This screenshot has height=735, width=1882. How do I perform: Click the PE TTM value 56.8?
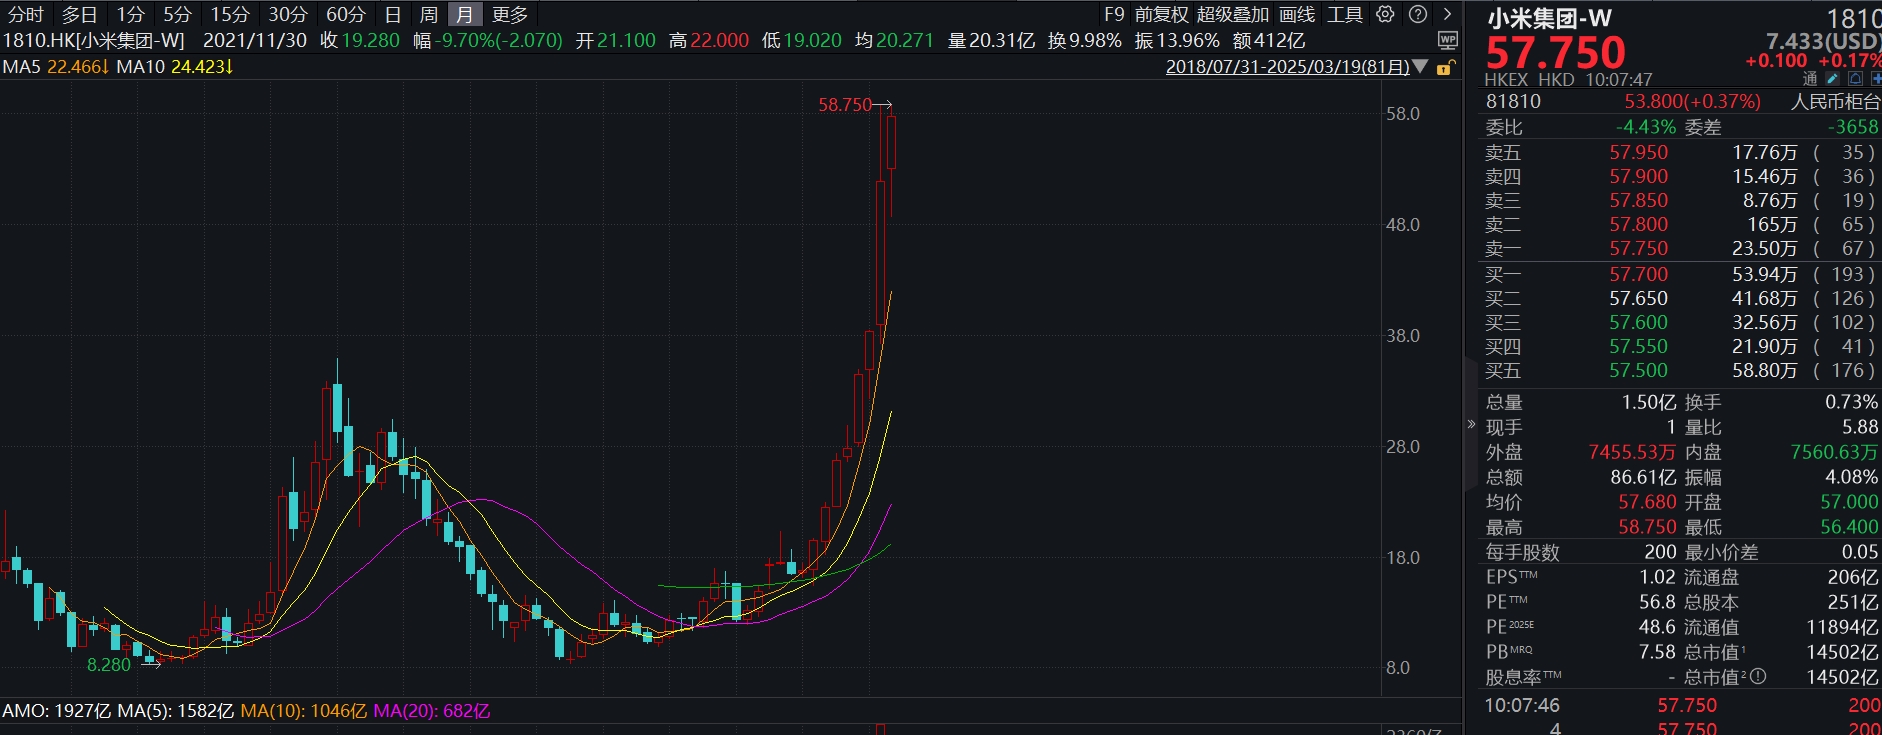pyautogui.click(x=1657, y=602)
